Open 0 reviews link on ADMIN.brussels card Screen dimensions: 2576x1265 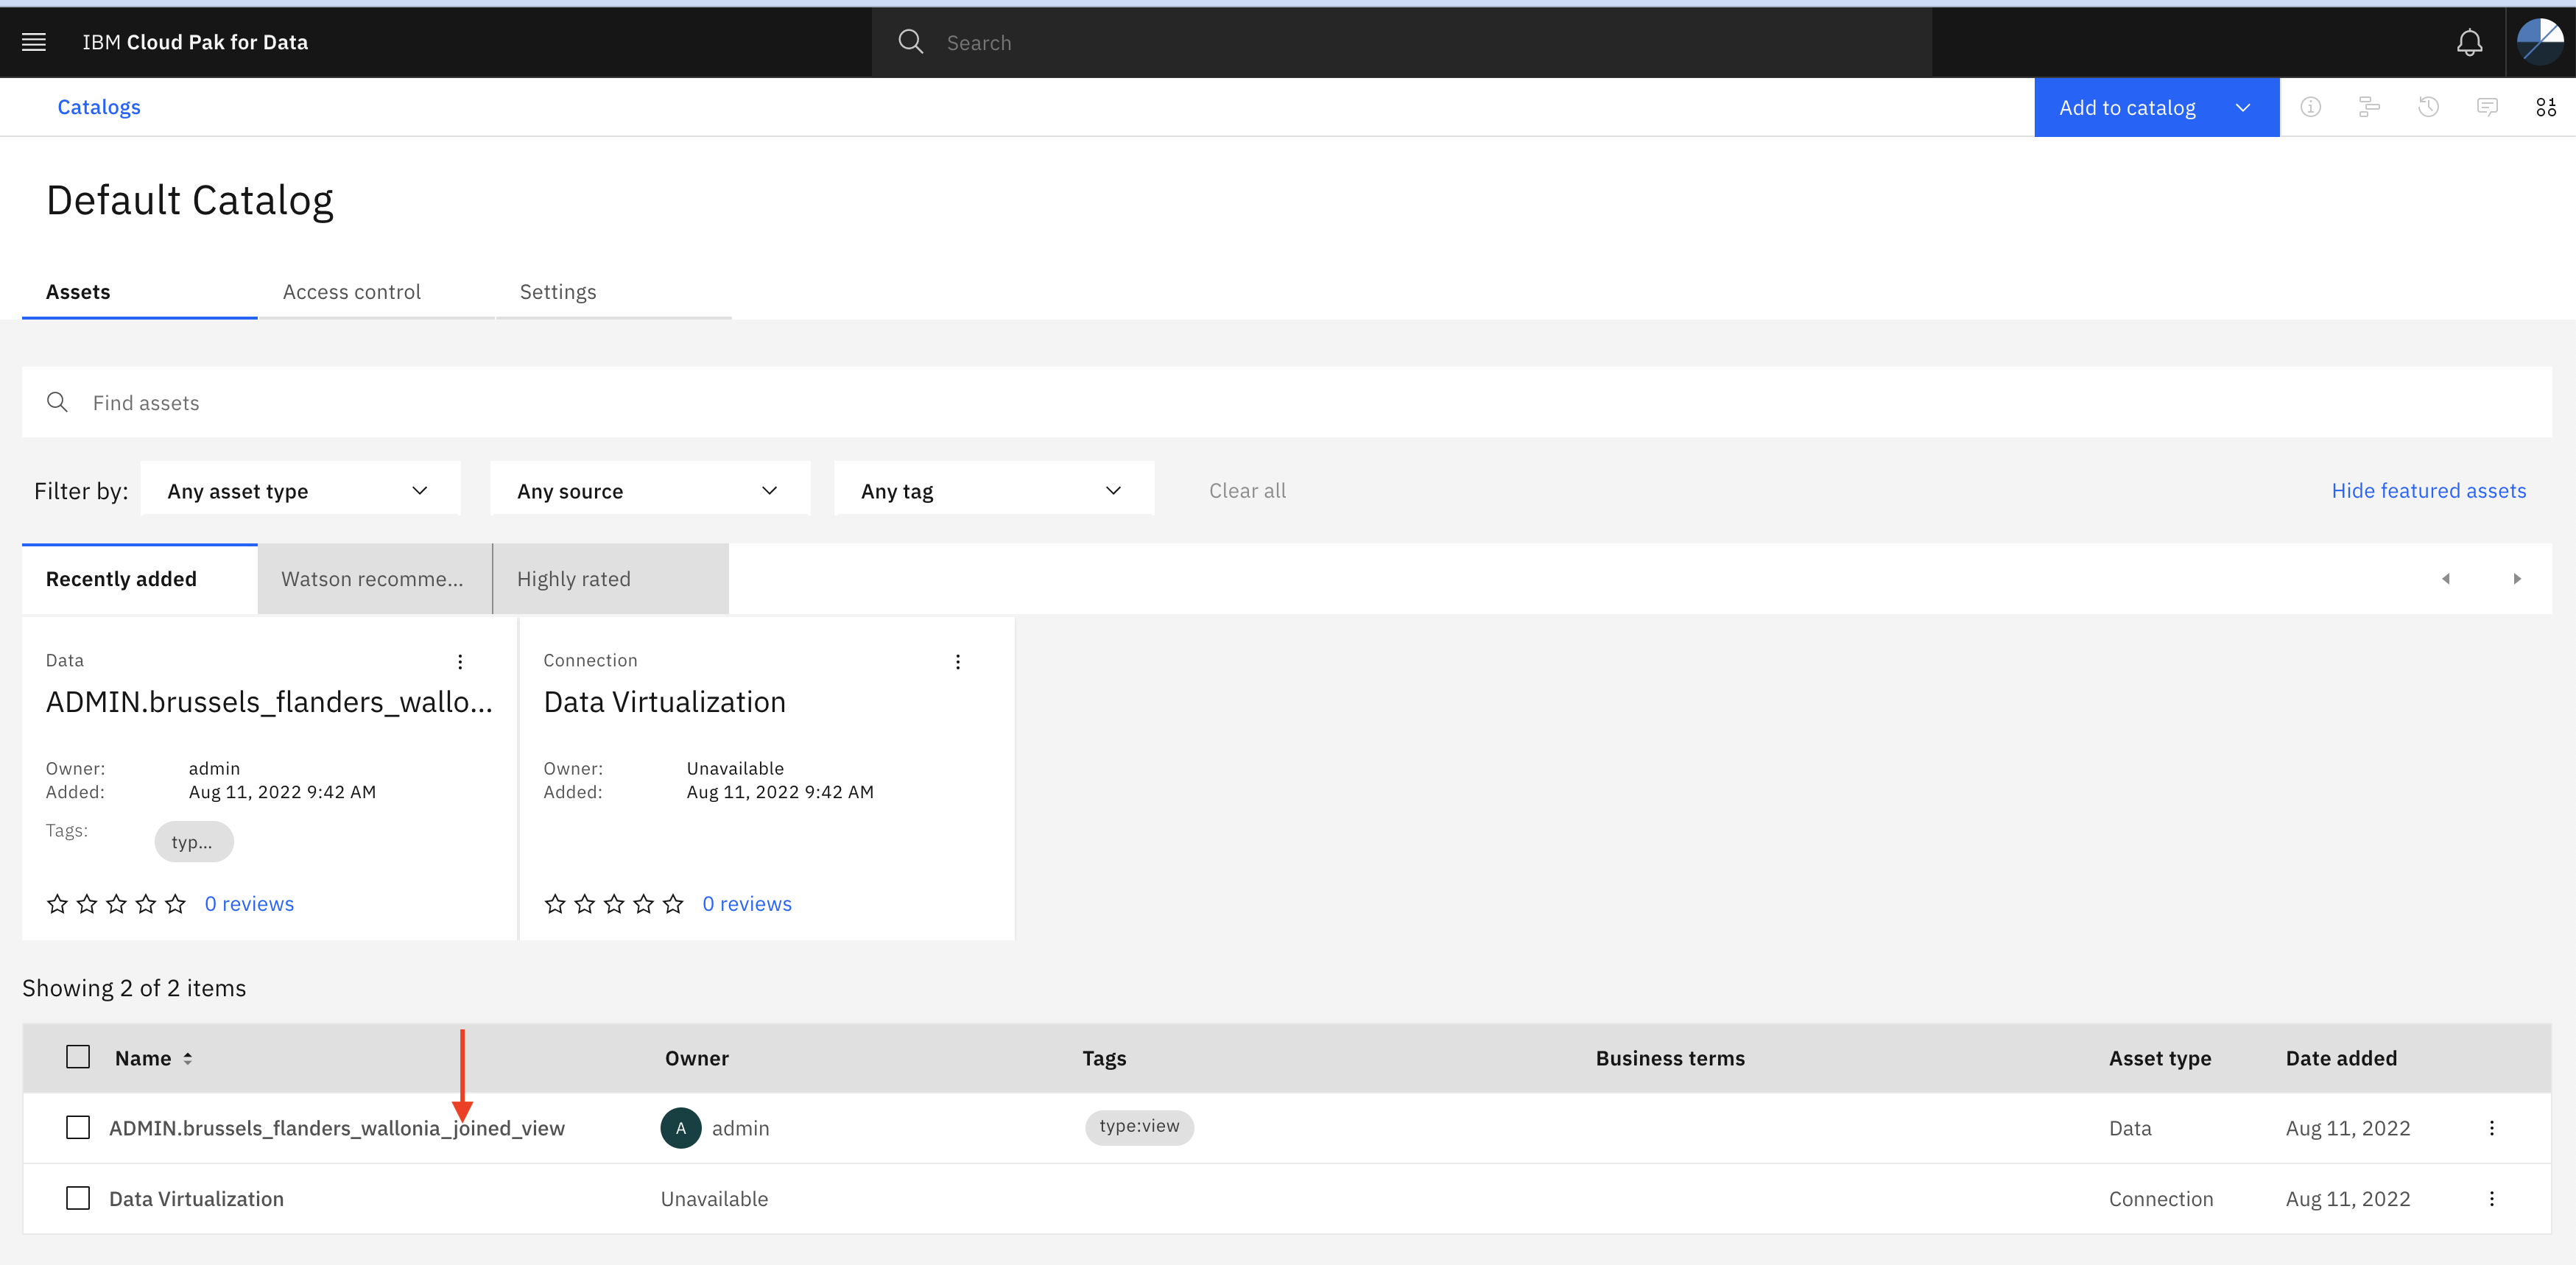tap(249, 904)
